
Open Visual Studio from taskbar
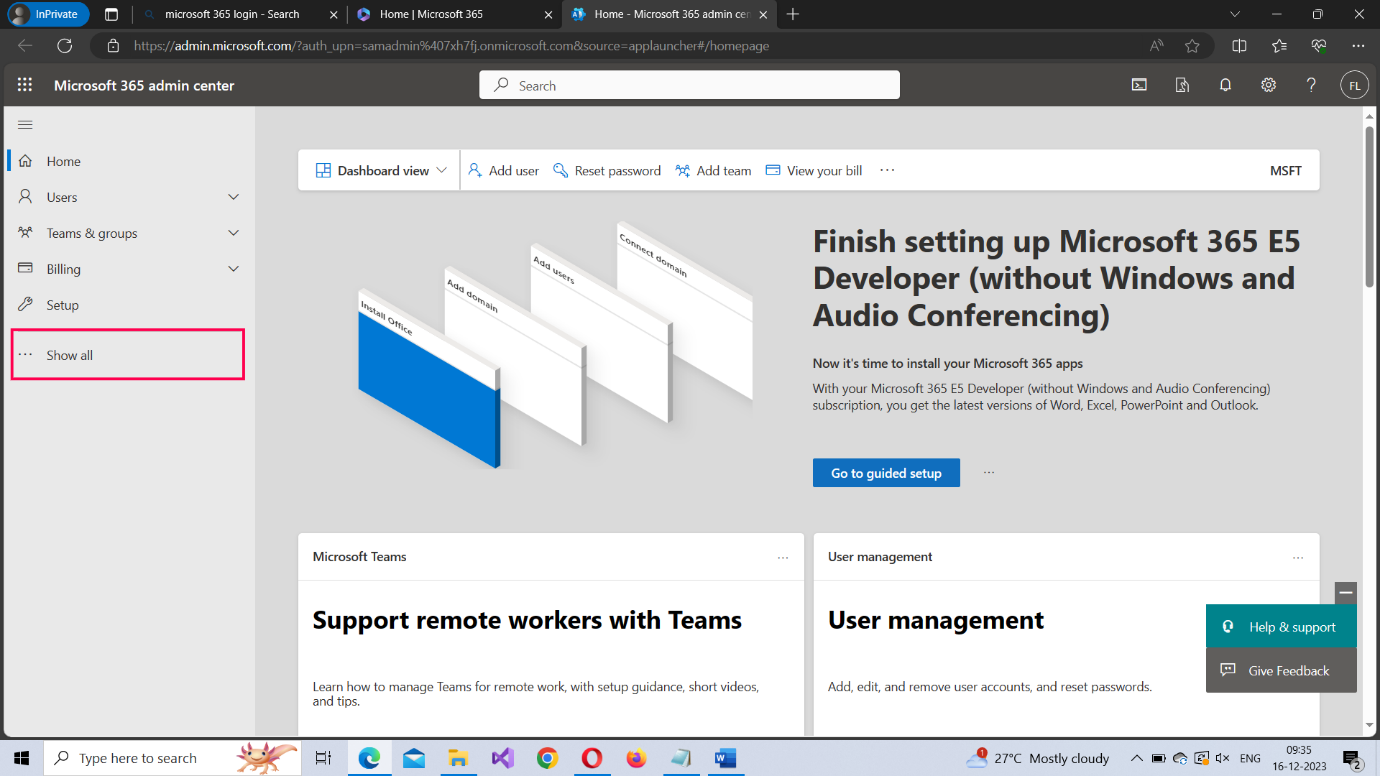point(503,758)
